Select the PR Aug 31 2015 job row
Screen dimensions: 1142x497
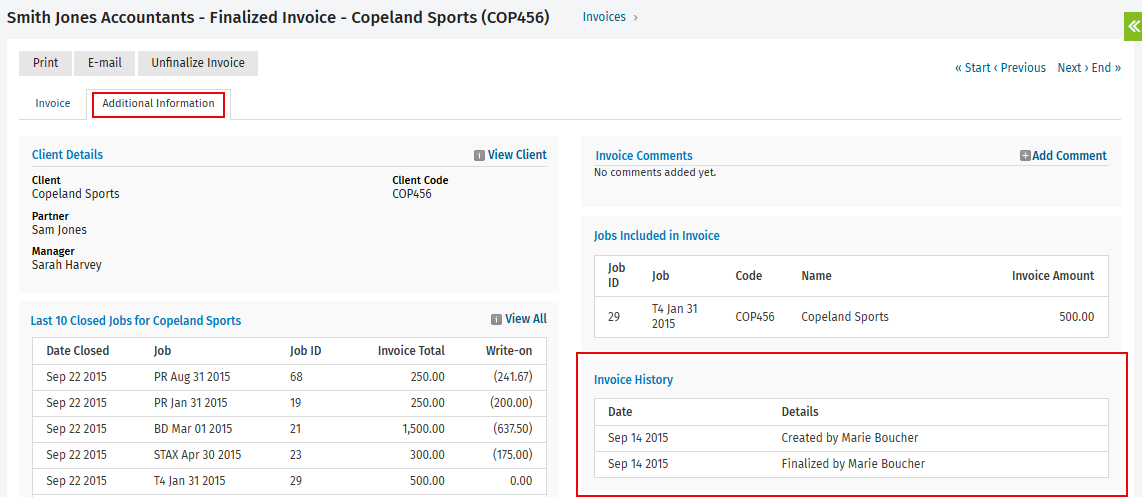click(x=289, y=377)
